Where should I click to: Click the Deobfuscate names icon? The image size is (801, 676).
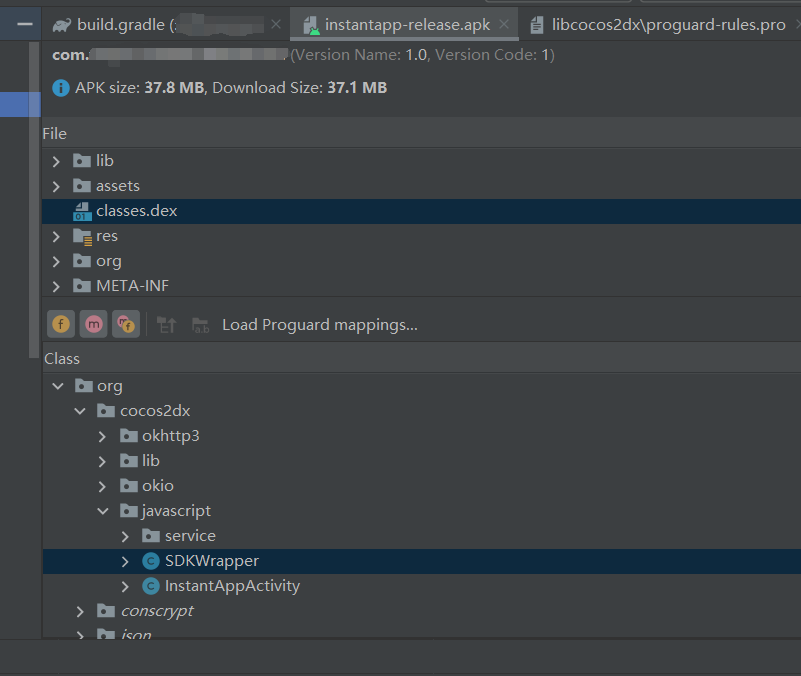coord(200,325)
